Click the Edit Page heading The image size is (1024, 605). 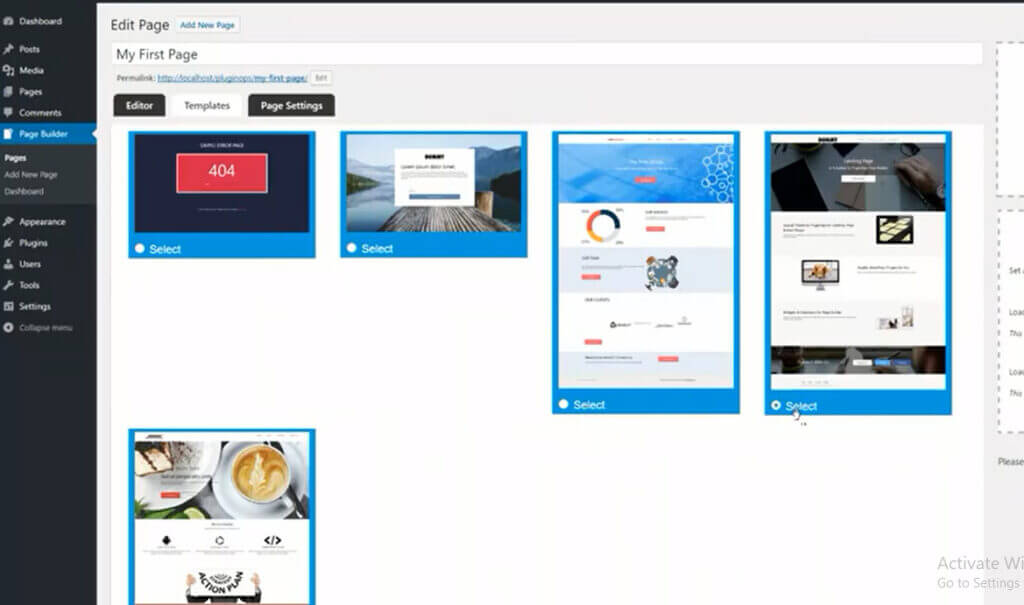[x=140, y=25]
